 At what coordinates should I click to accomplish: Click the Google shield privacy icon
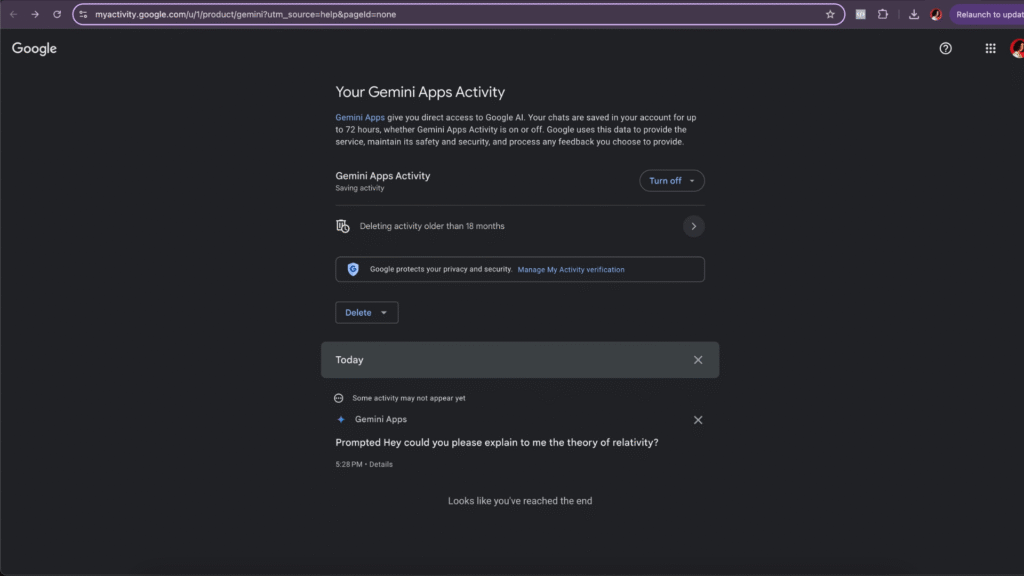tap(353, 269)
